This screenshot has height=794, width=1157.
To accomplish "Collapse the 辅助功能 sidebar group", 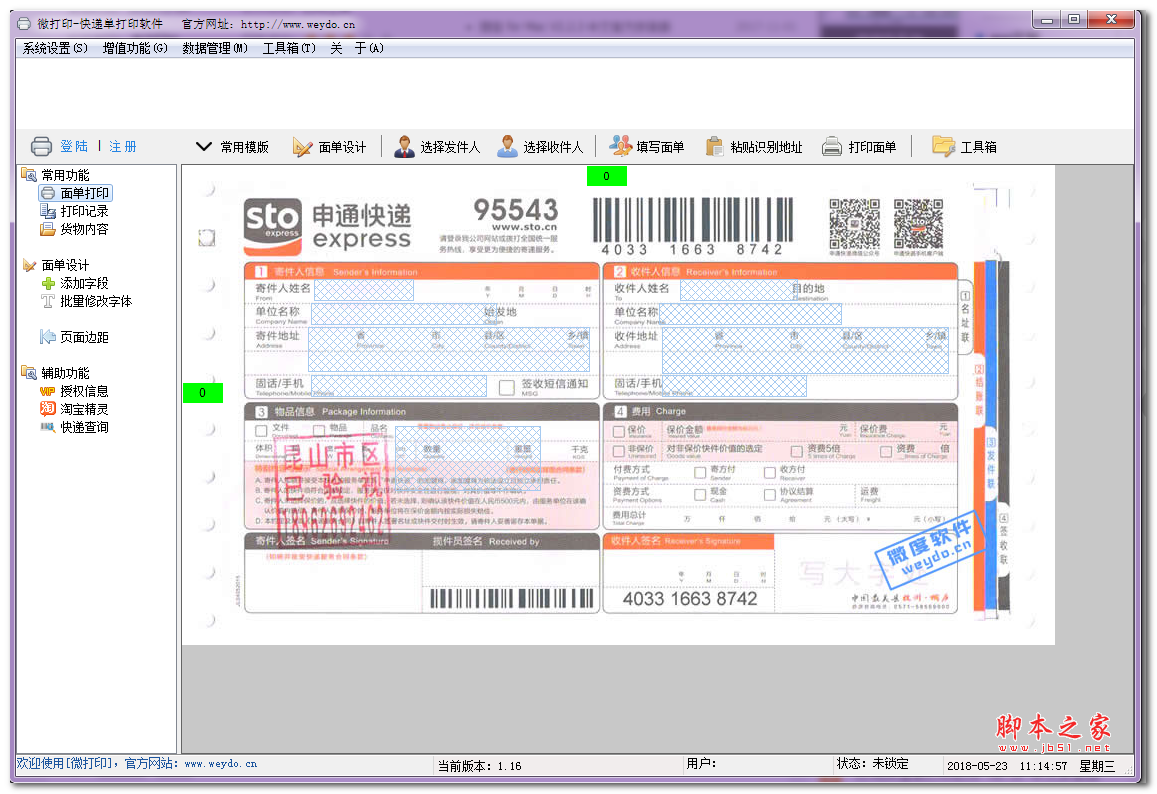I will coord(30,372).
